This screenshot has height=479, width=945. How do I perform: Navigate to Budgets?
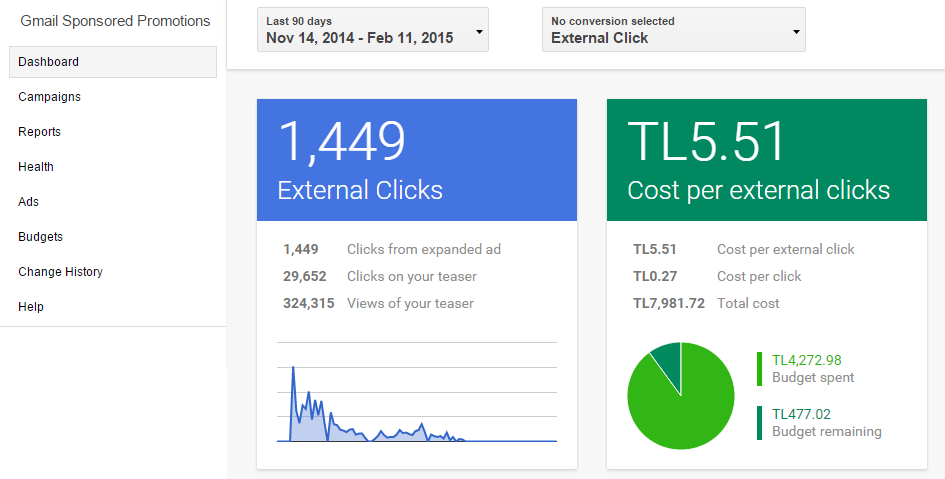(x=41, y=237)
